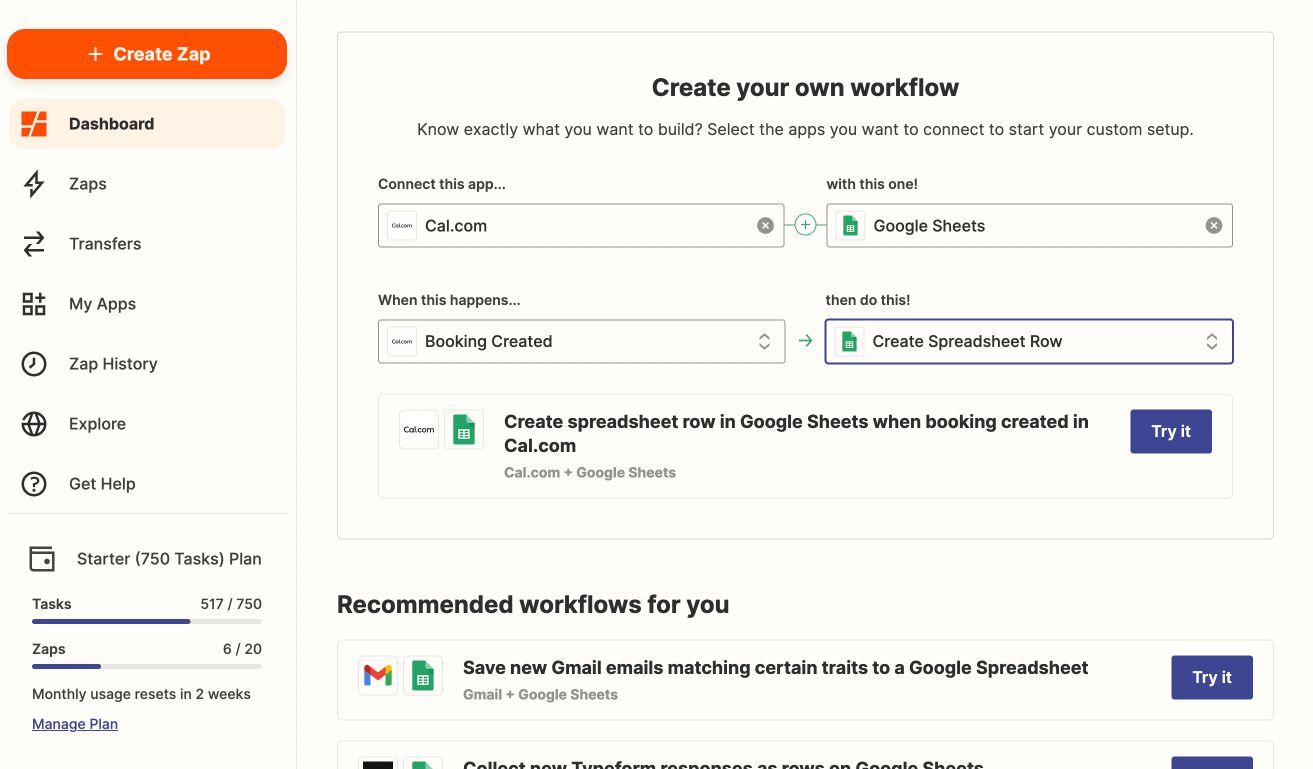Click the Create Zap button
Image resolution: width=1313 pixels, height=769 pixels.
pyautogui.click(x=147, y=54)
